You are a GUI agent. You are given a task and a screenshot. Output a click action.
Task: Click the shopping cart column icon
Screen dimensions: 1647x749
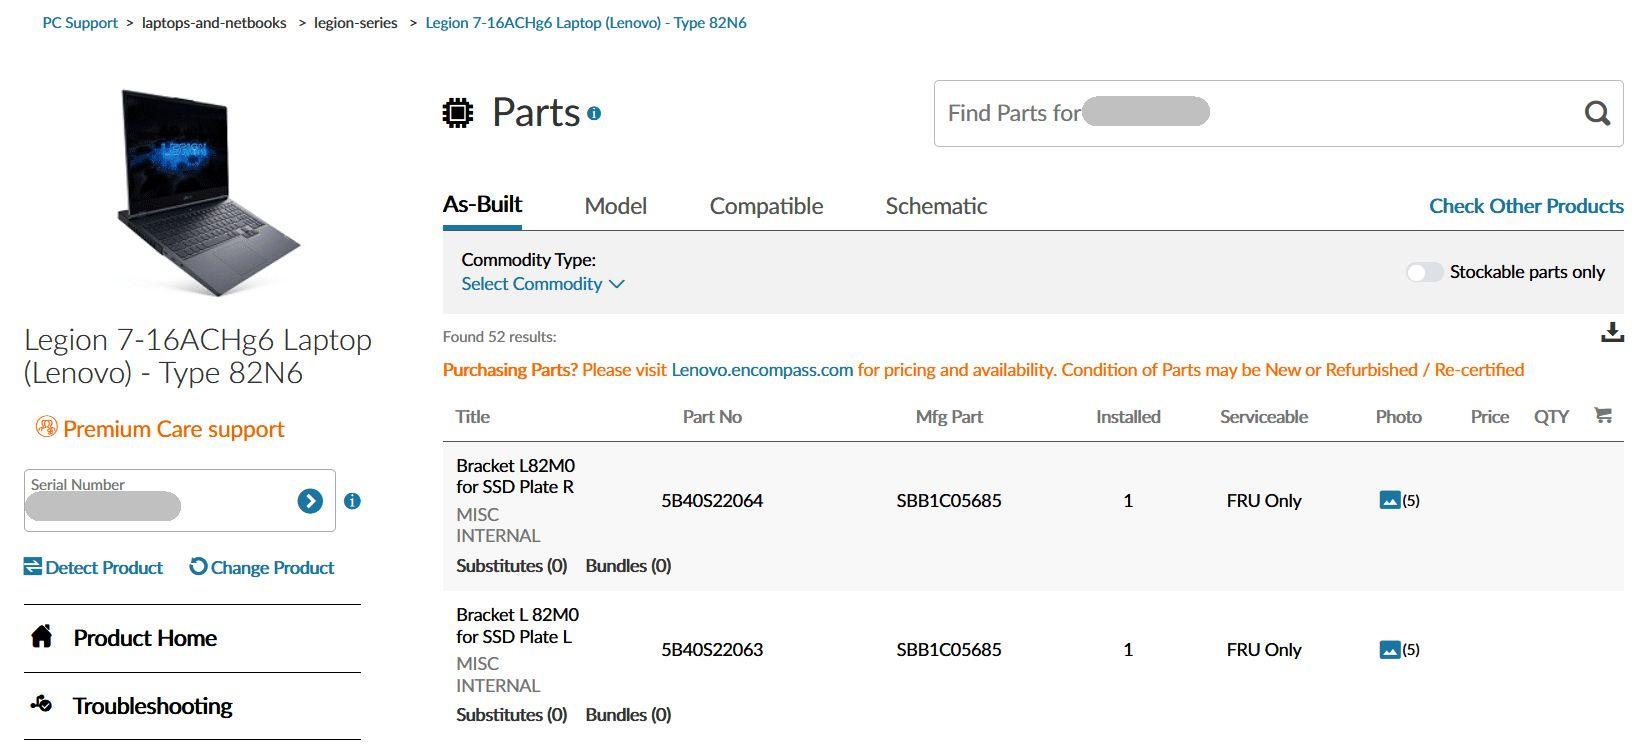click(x=1603, y=416)
